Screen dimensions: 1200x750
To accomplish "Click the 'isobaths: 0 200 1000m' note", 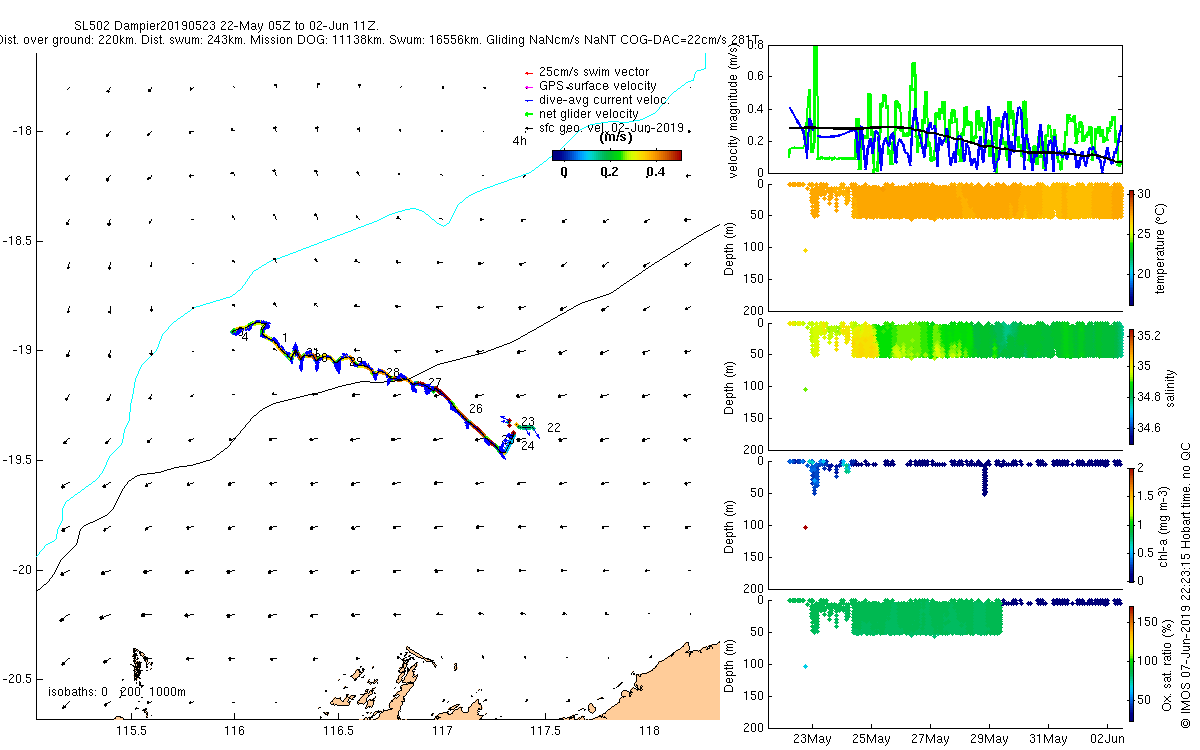I will tap(117, 692).
